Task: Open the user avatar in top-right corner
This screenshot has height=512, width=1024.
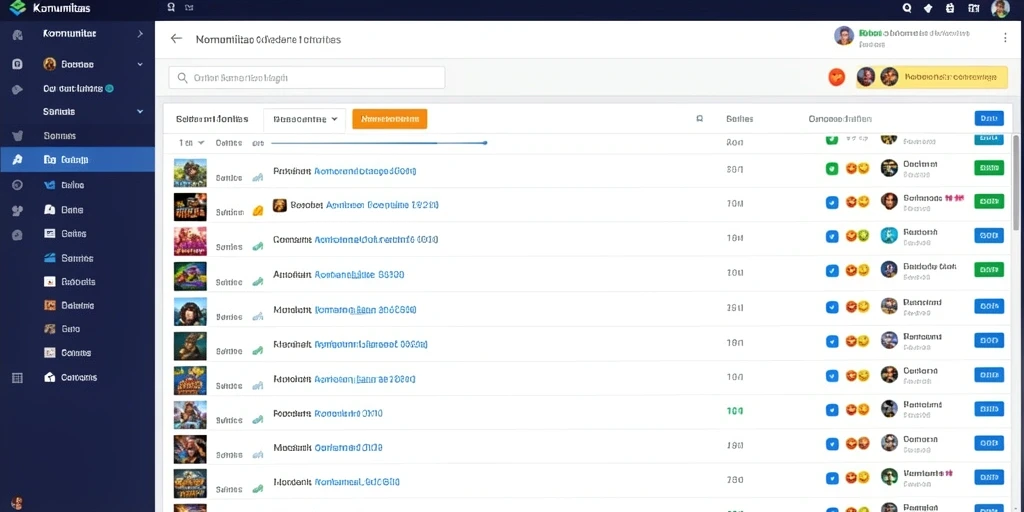Action: pos(1000,8)
